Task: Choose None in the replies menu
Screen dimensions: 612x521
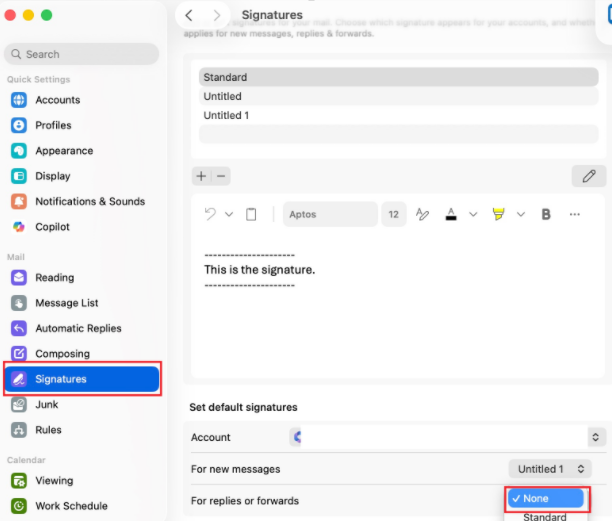Action: [546, 498]
